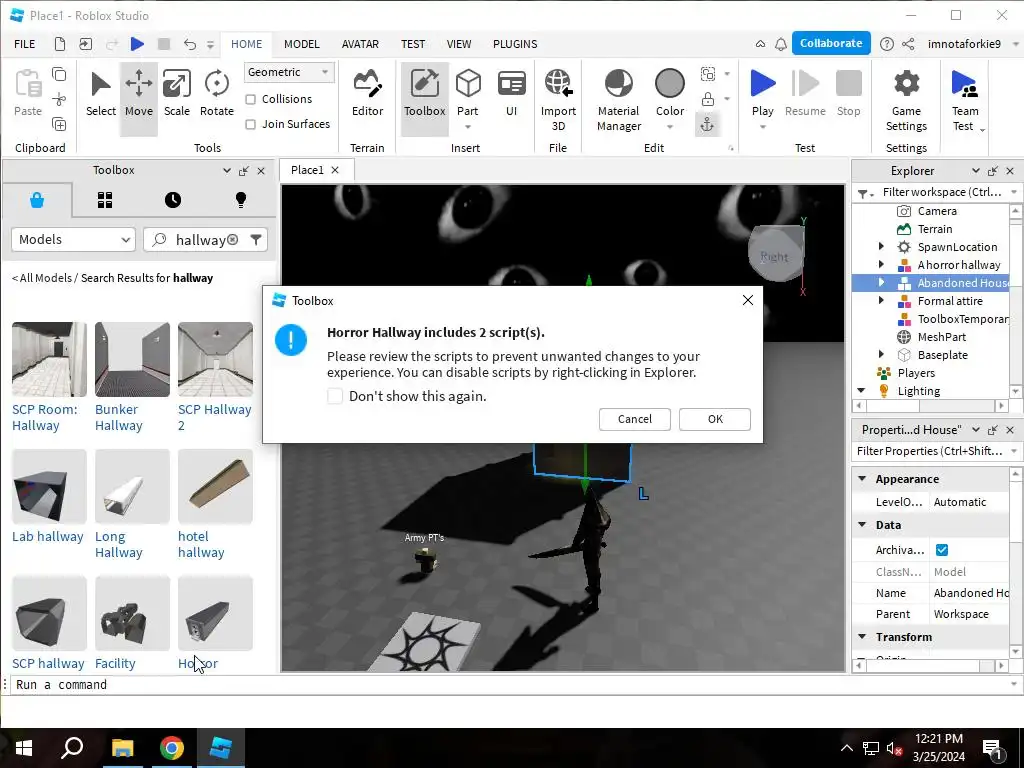Click the Group selection icon

(707, 74)
